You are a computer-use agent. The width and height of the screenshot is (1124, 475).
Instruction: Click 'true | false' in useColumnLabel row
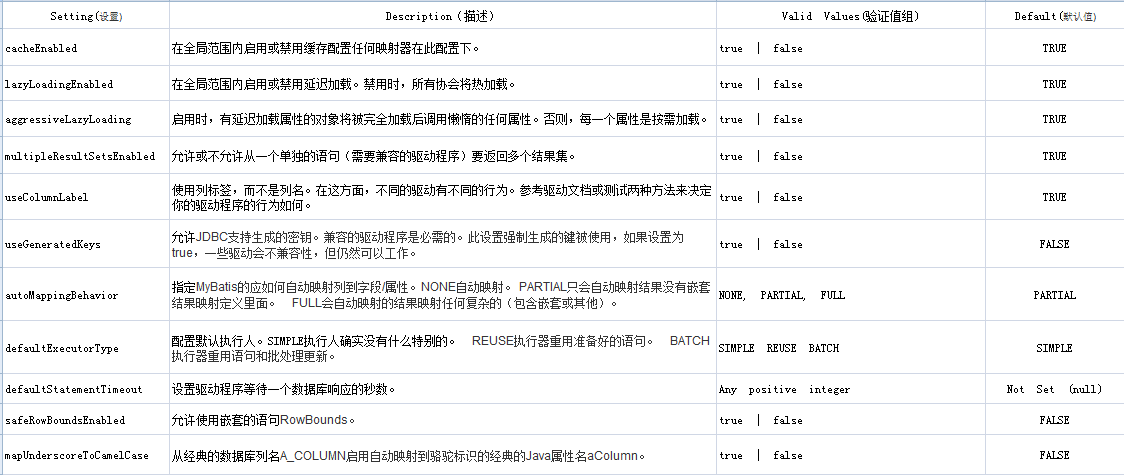(x=761, y=197)
